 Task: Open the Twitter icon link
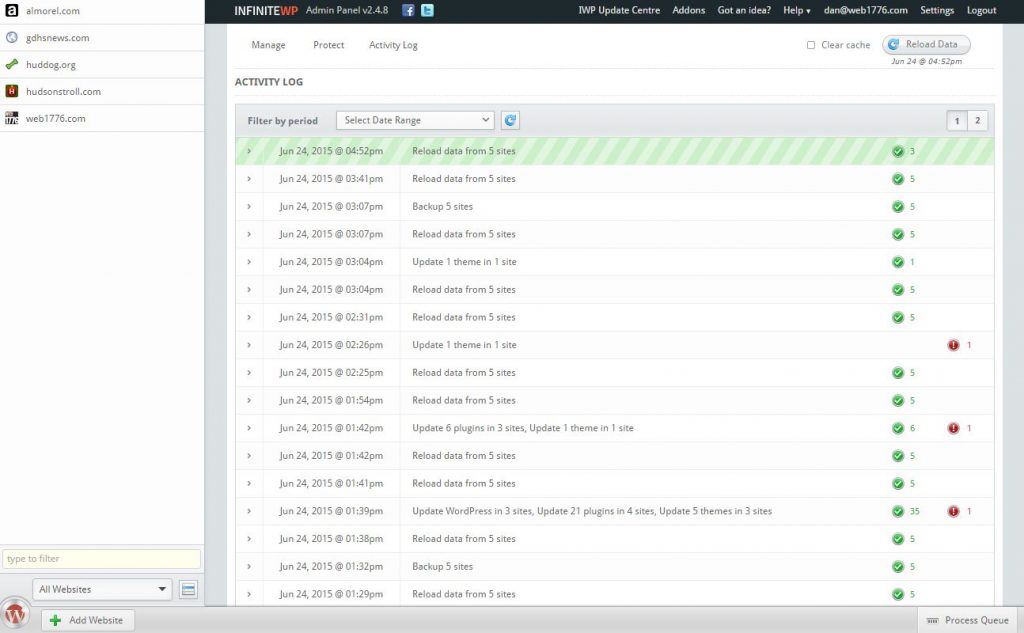click(x=427, y=10)
